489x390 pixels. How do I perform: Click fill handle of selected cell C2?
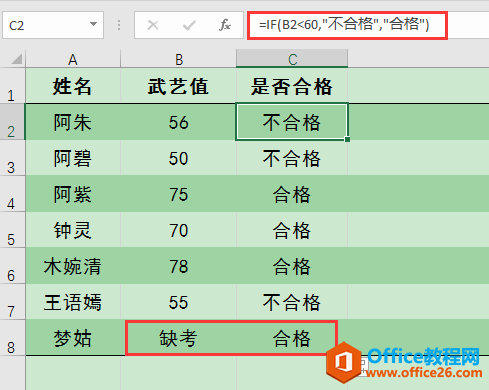(x=347, y=139)
